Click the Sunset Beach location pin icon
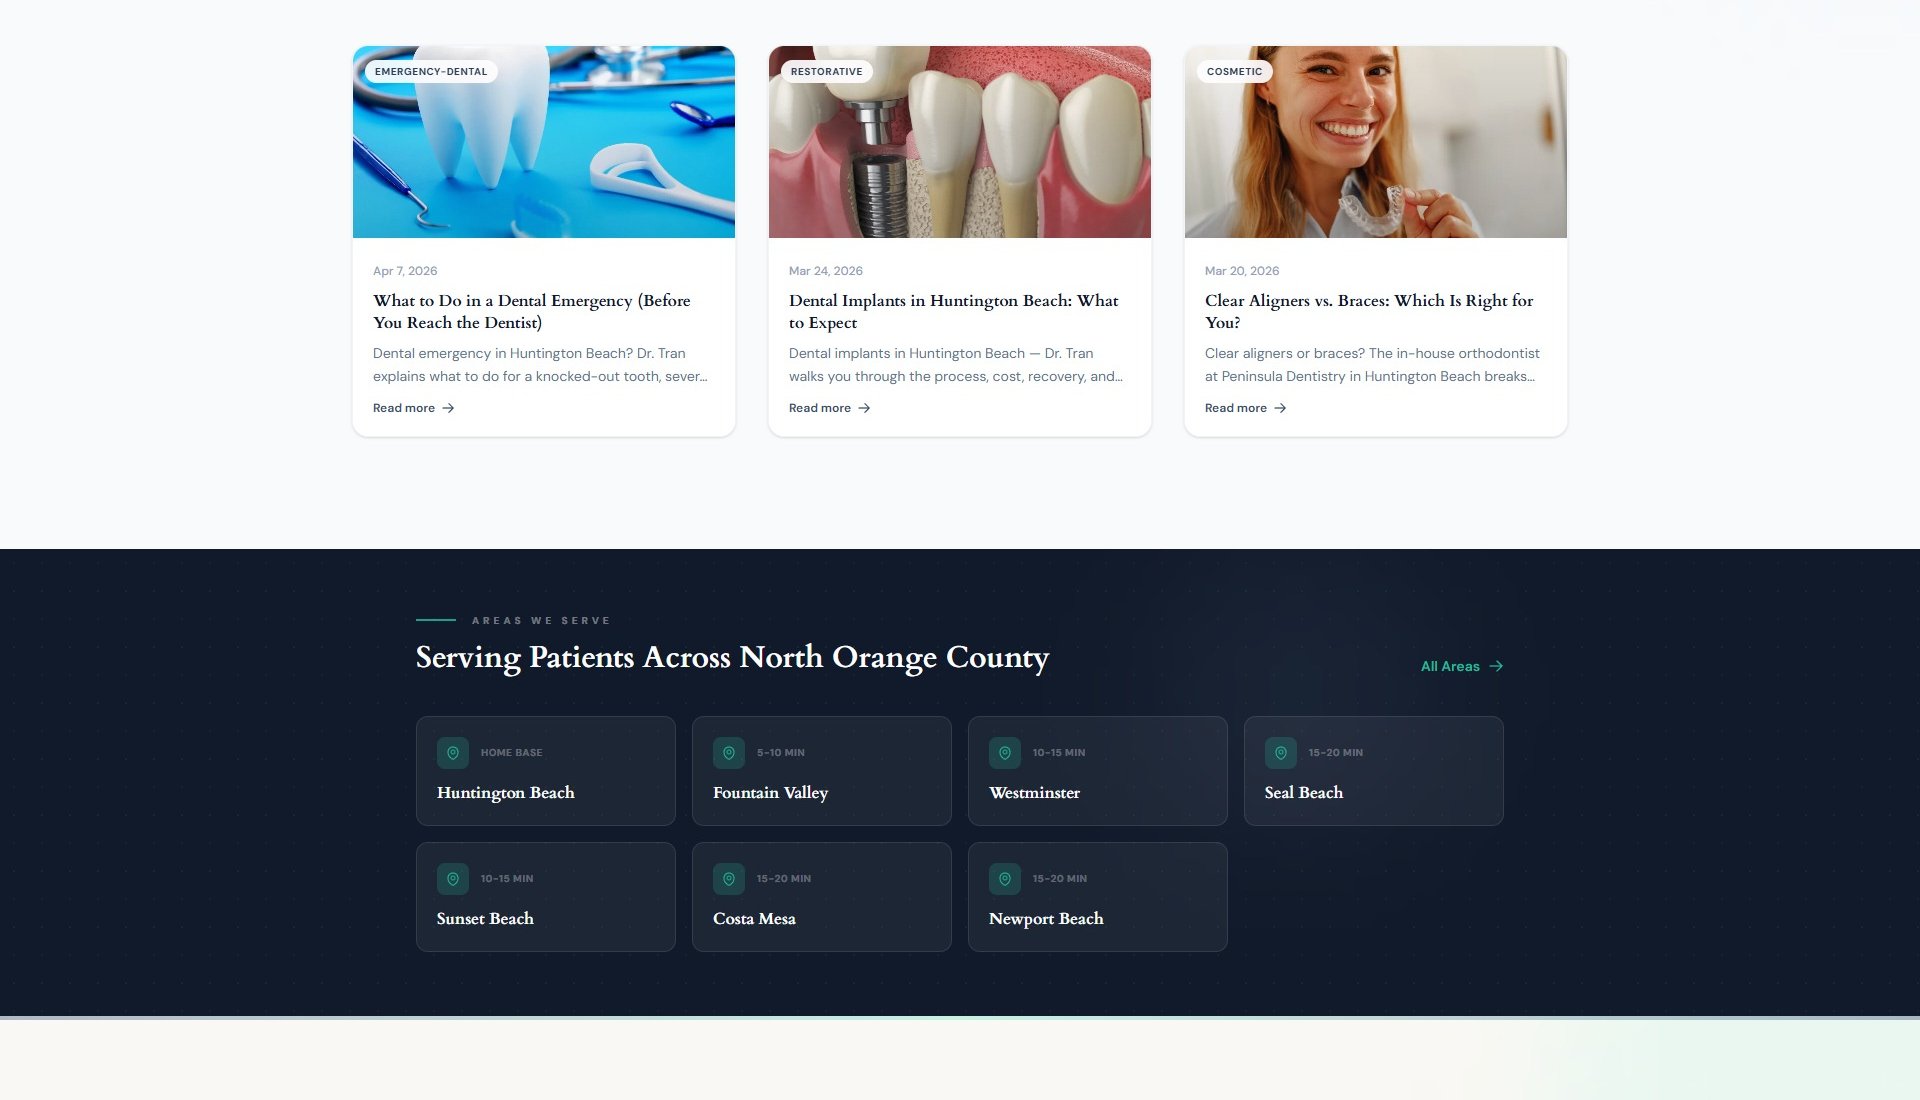The height and width of the screenshot is (1100, 1920). [453, 879]
